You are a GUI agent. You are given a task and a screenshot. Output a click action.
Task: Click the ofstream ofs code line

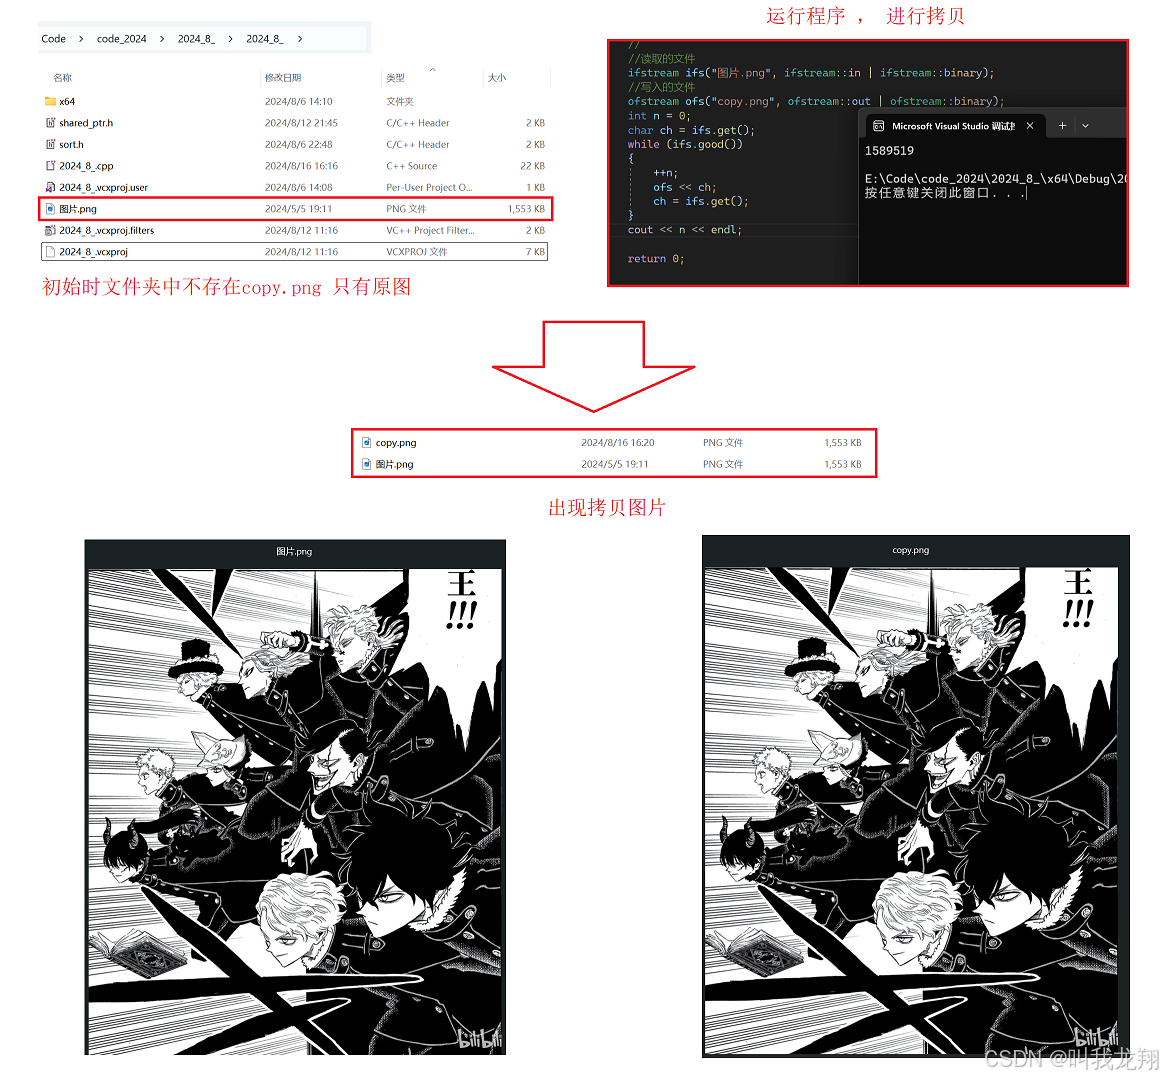point(816,102)
